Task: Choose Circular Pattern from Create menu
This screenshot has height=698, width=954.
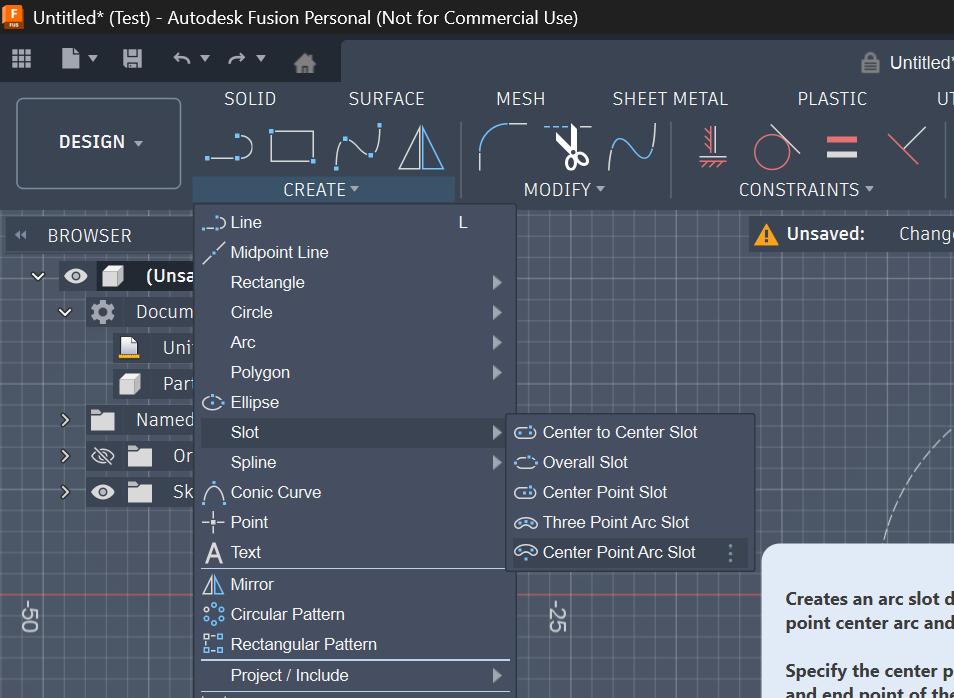Action: tap(355, 615)
